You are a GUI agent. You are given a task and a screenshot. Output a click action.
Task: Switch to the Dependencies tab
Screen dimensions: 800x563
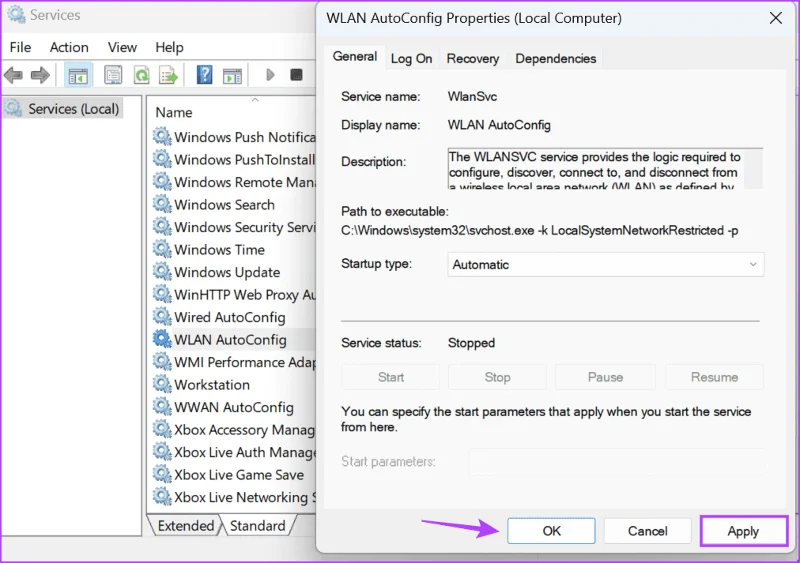point(556,59)
